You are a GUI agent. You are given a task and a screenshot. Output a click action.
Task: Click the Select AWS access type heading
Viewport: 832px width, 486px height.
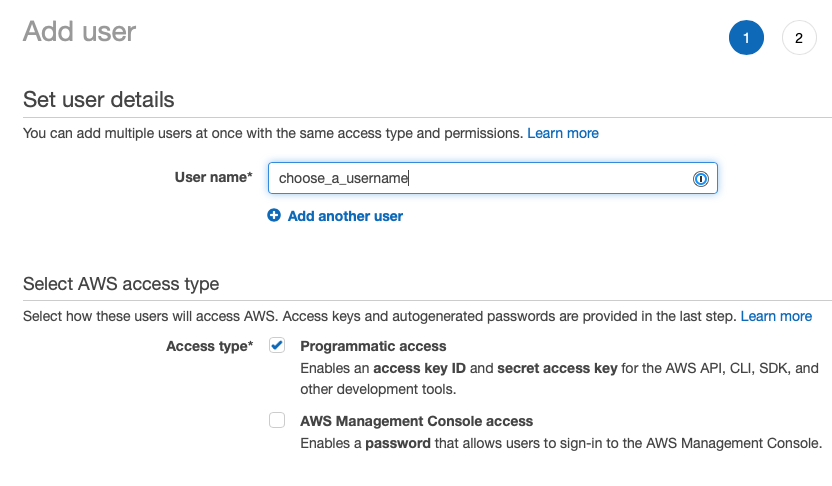(121, 284)
